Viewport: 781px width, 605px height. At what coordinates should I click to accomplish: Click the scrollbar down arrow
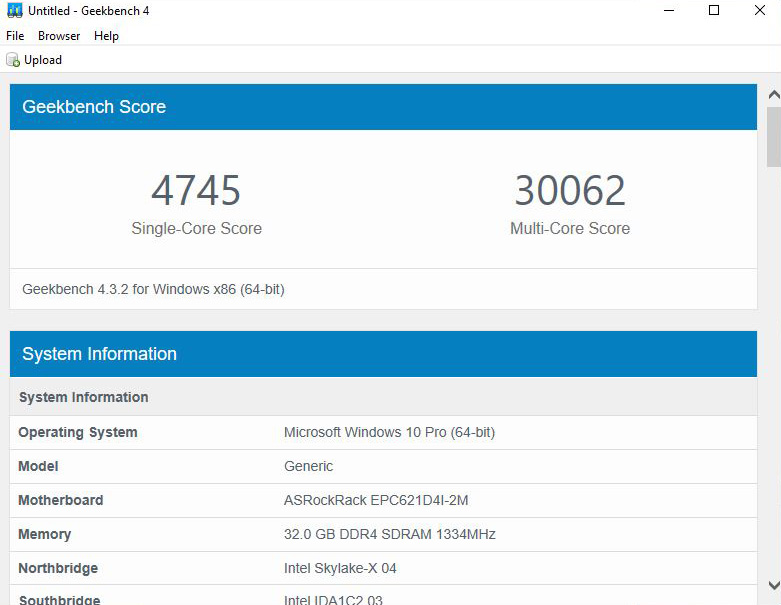click(x=774, y=585)
